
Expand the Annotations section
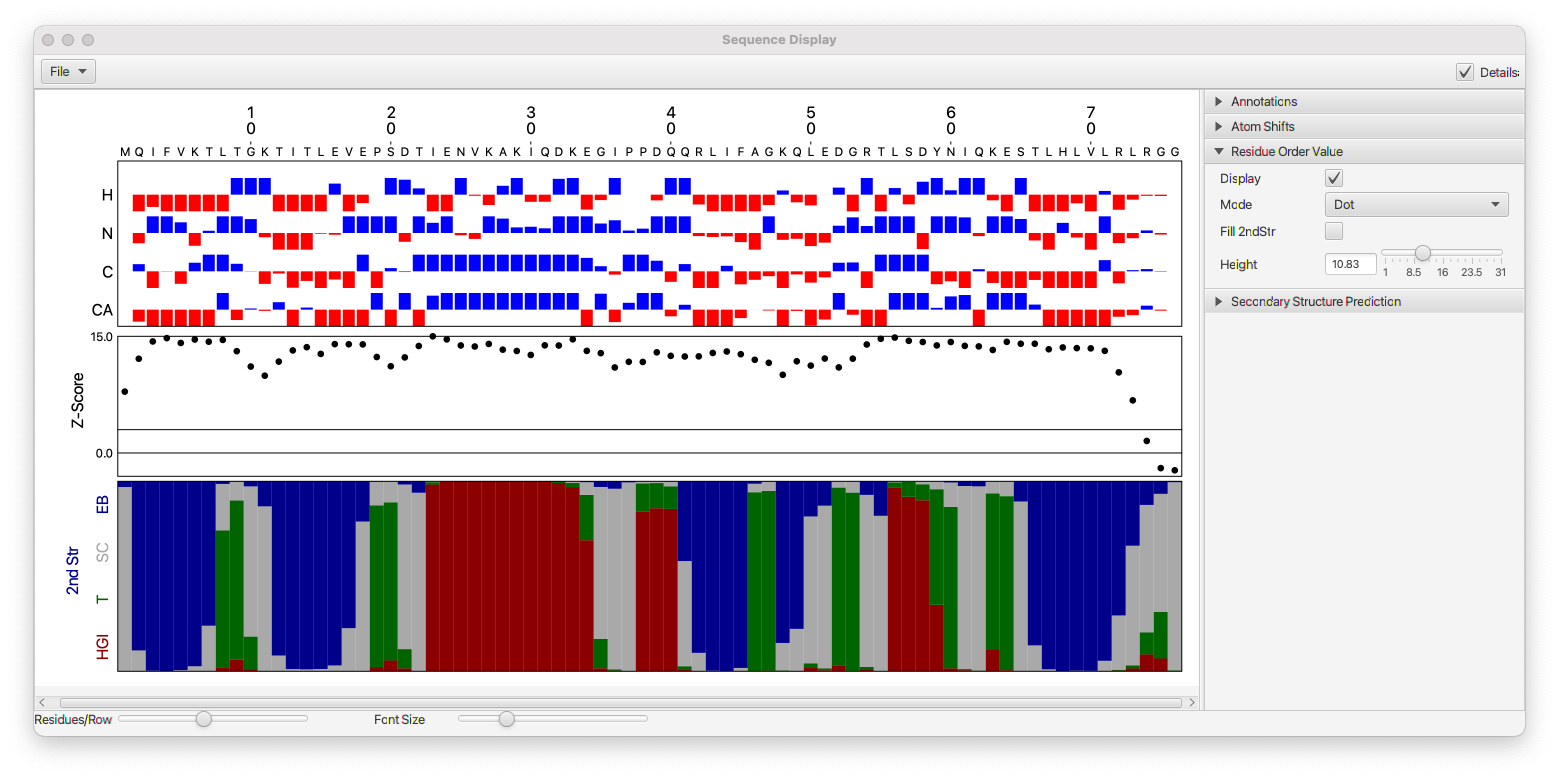[1364, 101]
